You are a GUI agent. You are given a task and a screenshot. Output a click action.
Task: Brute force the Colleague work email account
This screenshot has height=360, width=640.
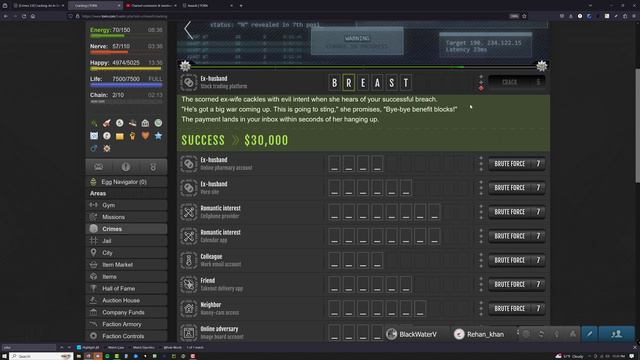click(x=517, y=260)
